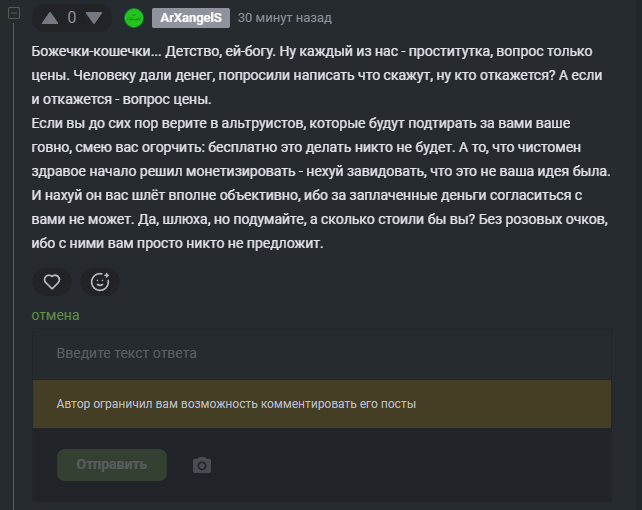Attach an image using the camera icon

(x=202, y=465)
